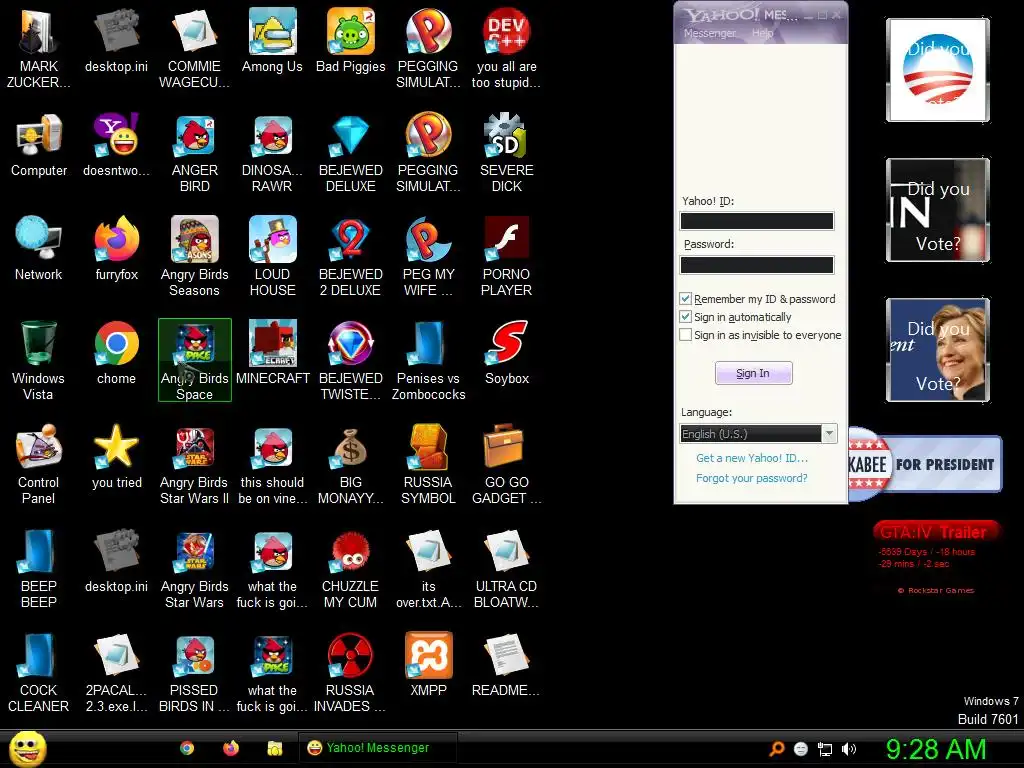This screenshot has width=1024, height=768.
Task: Uncheck Sign in automatically
Action: click(685, 317)
